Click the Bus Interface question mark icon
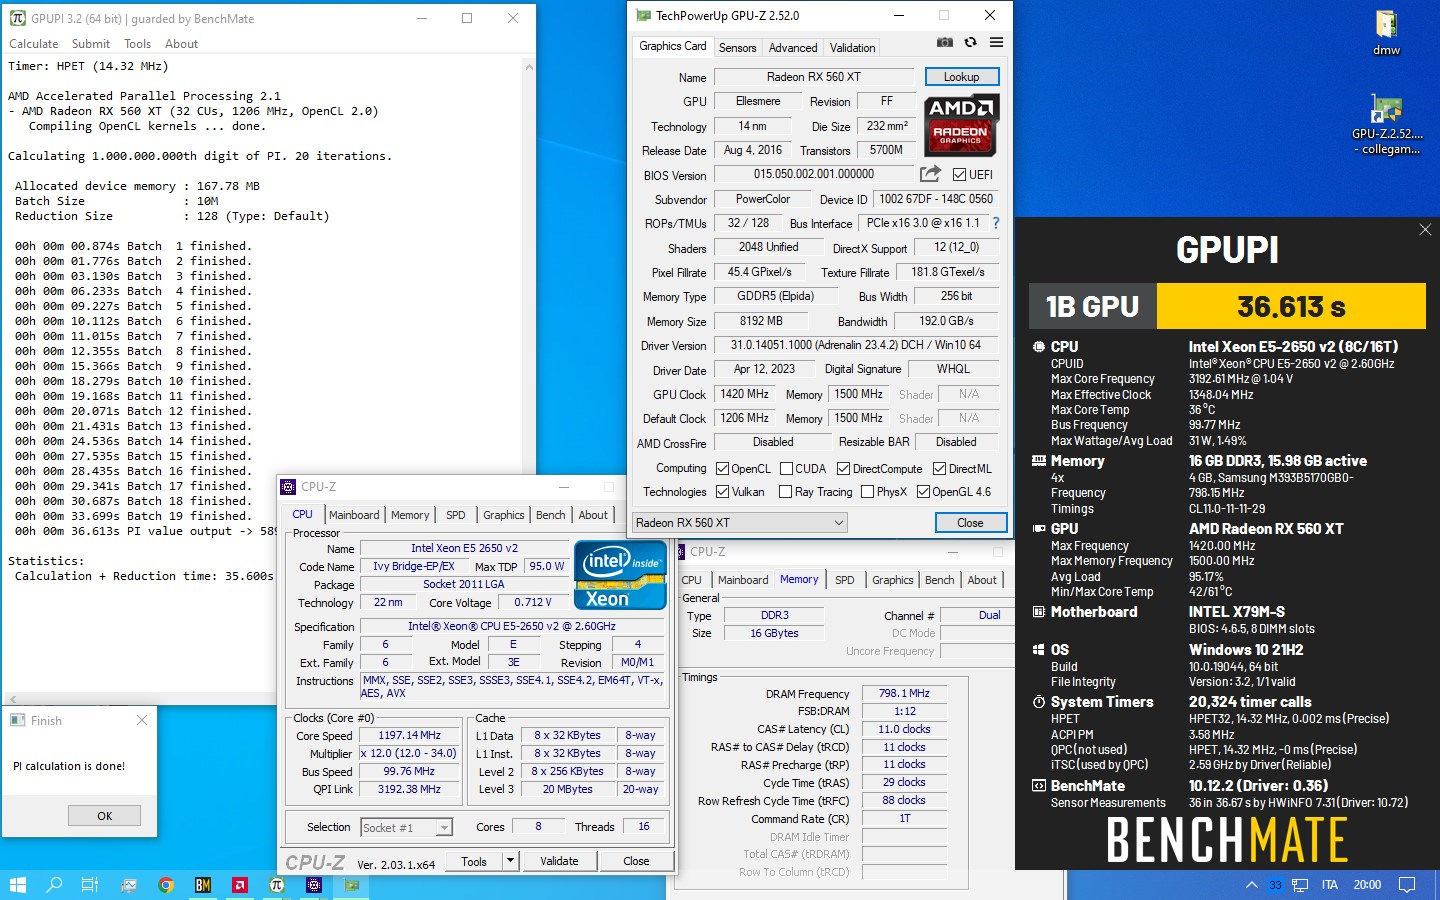The height and width of the screenshot is (900, 1440). (x=996, y=223)
